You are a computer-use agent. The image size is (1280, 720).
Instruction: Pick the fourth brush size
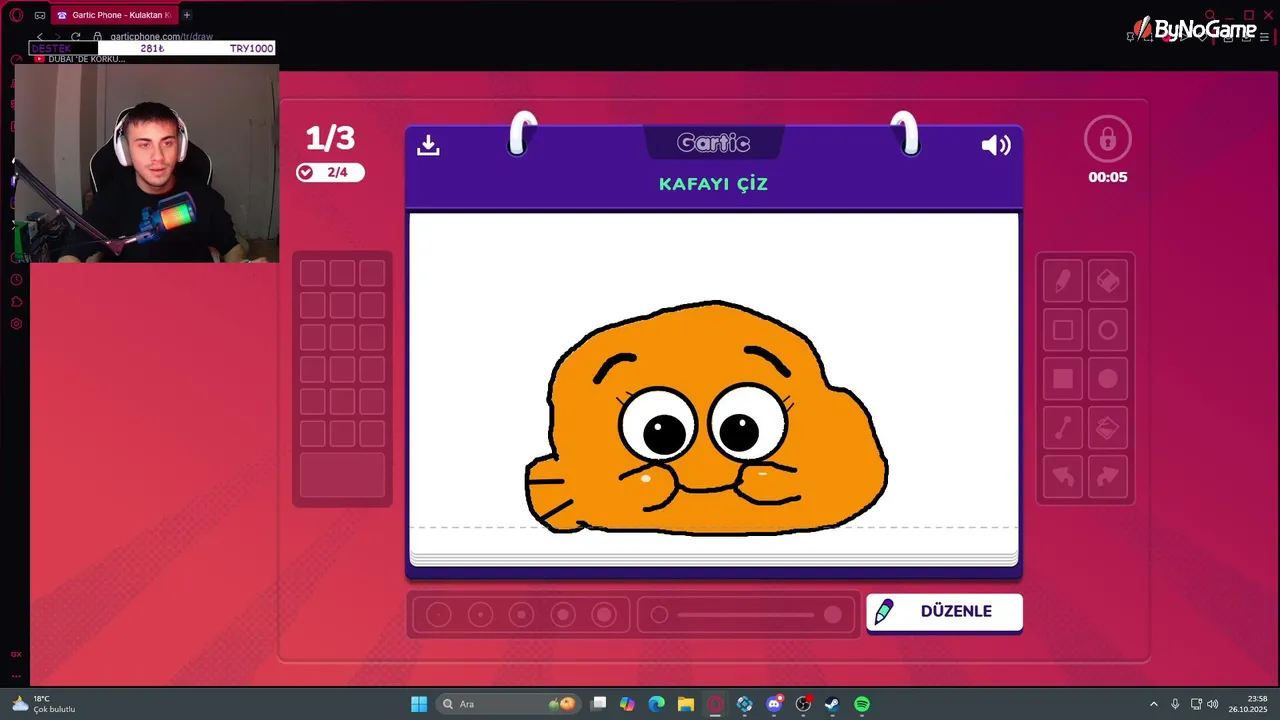pyautogui.click(x=563, y=615)
